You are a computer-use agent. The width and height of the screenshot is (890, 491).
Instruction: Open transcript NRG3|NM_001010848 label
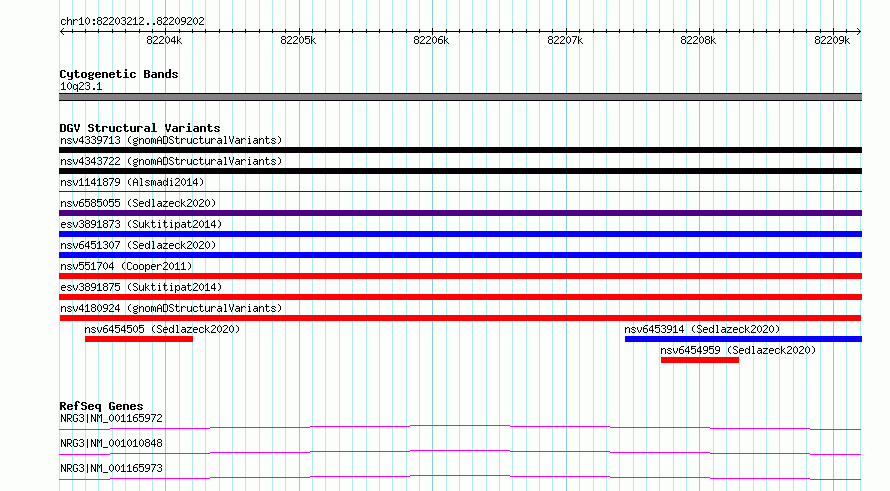click(x=111, y=443)
